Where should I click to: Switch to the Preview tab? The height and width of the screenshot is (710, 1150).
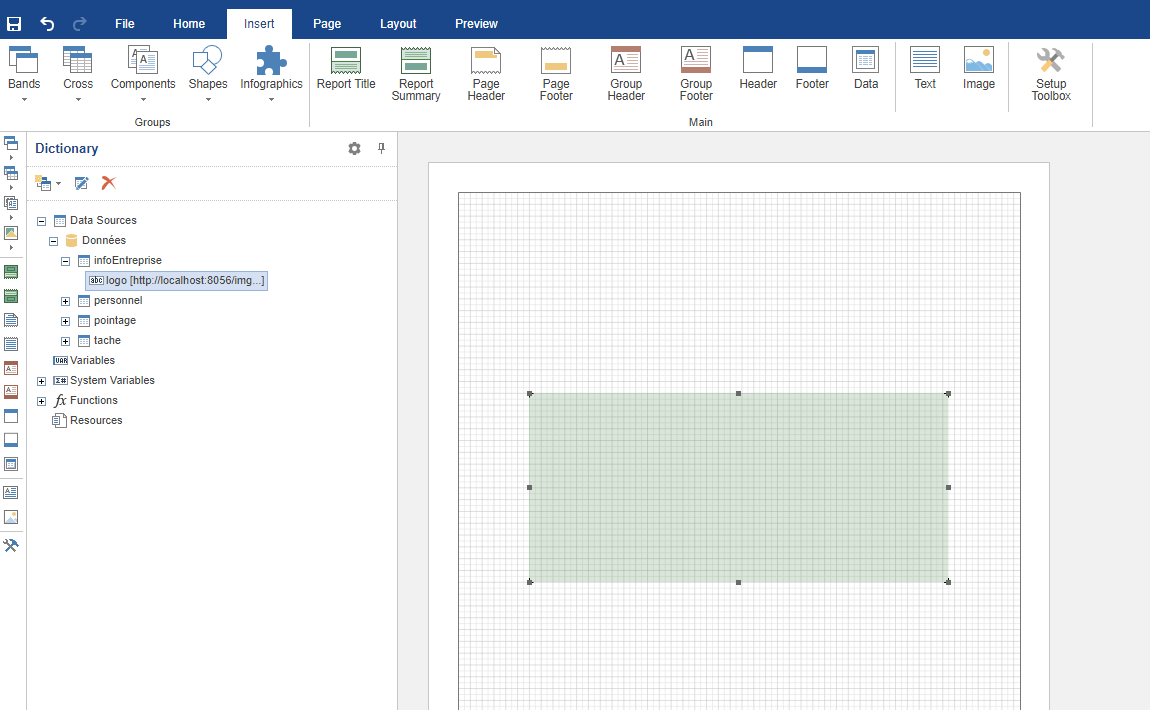click(x=476, y=23)
